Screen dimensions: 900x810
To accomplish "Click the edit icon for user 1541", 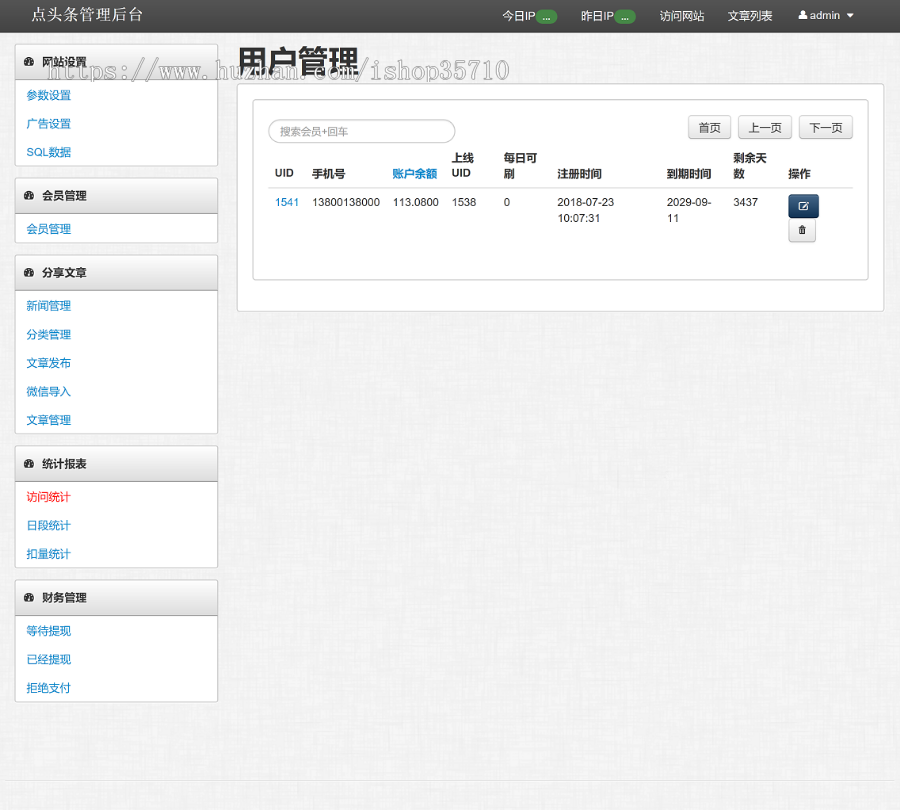I will coord(803,206).
